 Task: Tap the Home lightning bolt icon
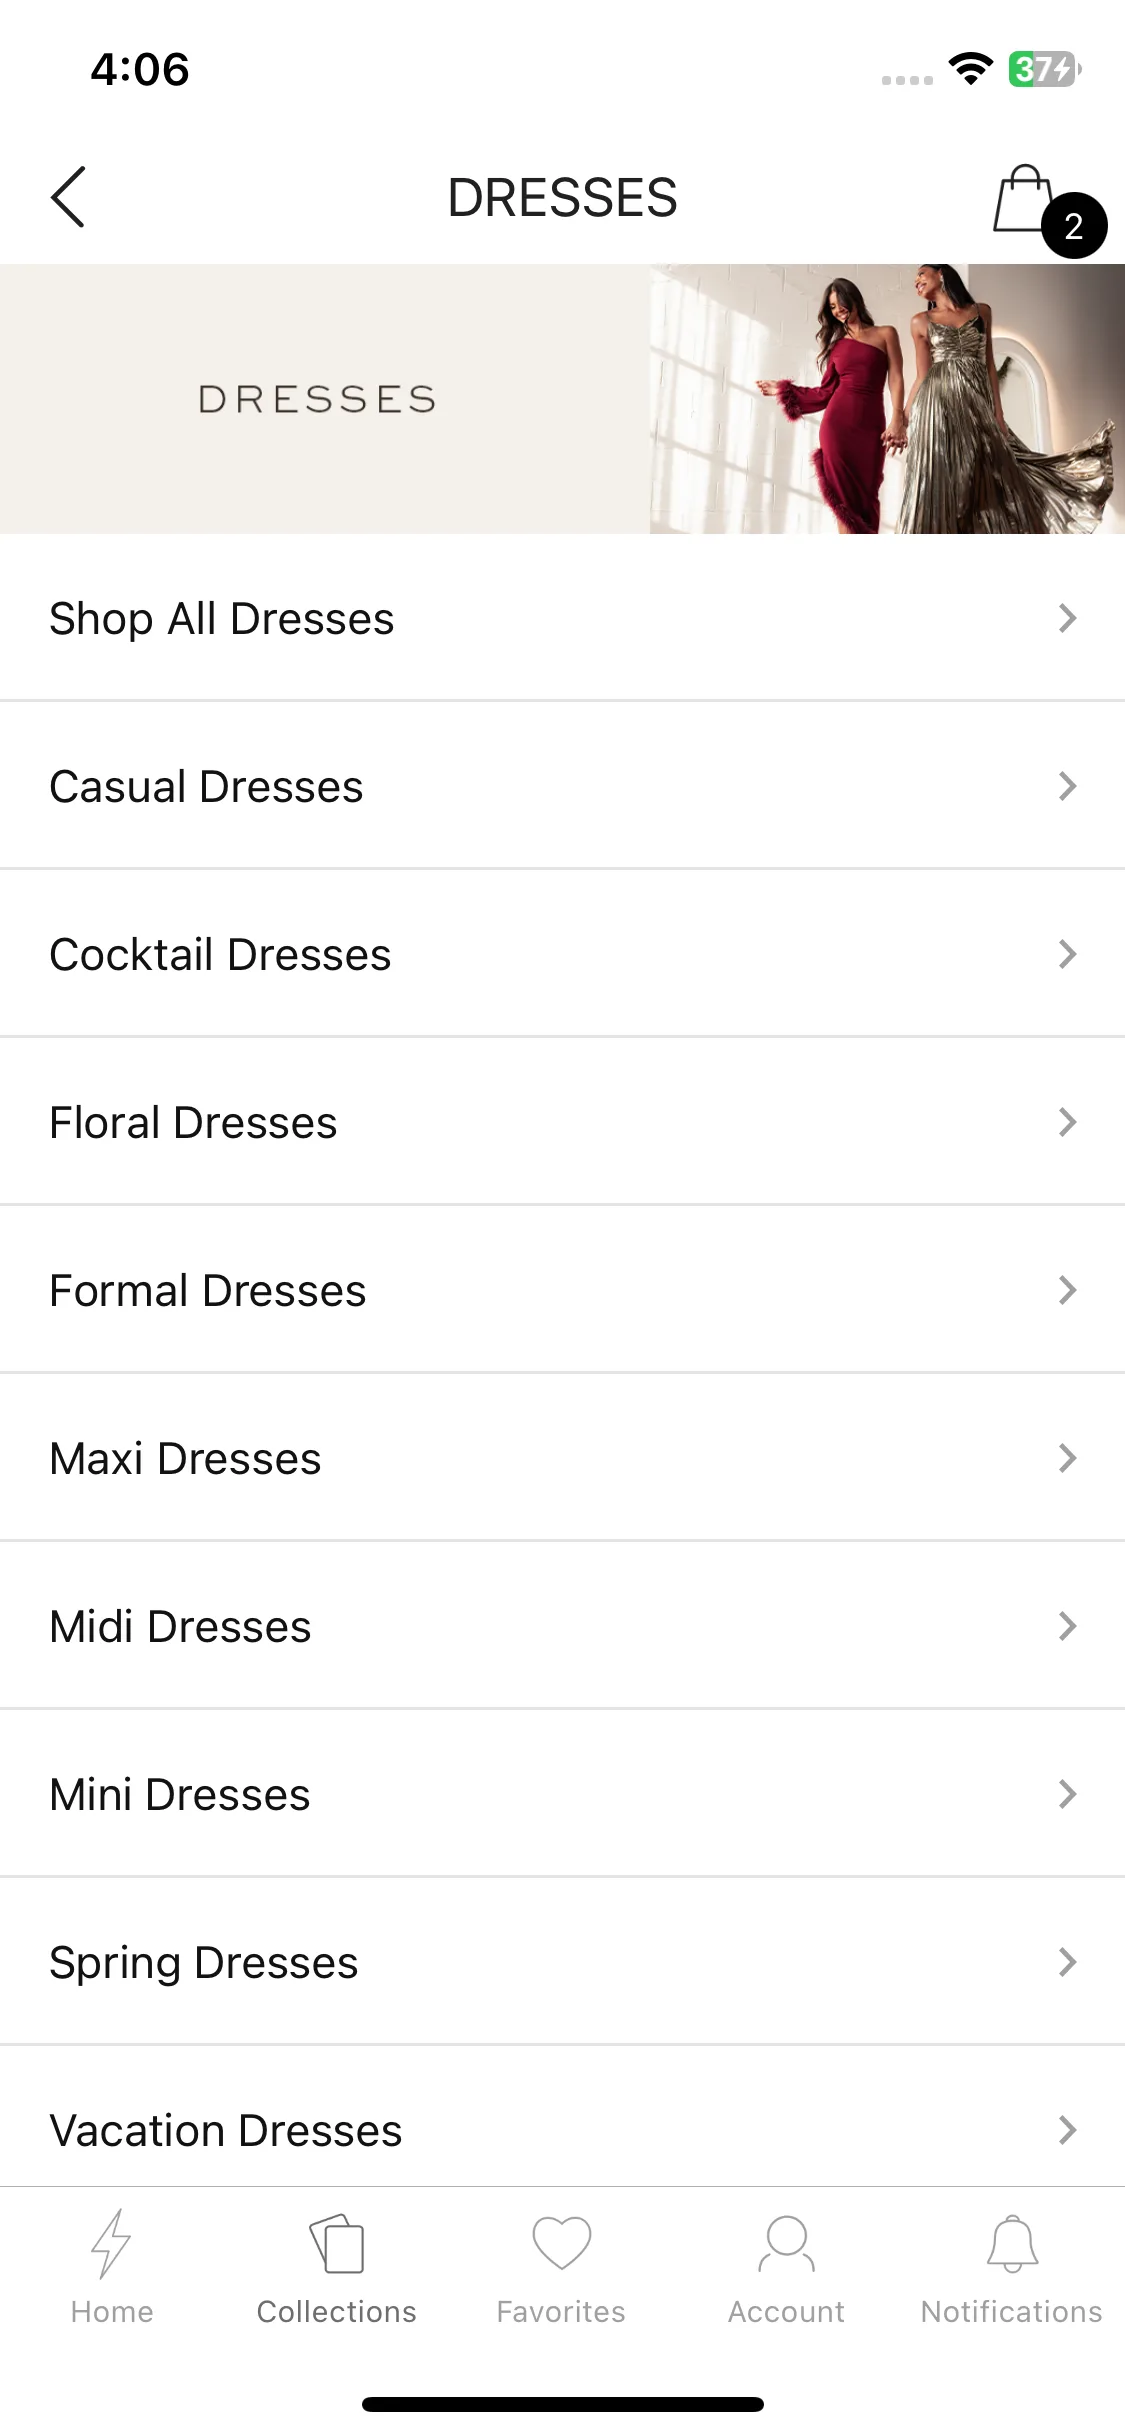[111, 2243]
